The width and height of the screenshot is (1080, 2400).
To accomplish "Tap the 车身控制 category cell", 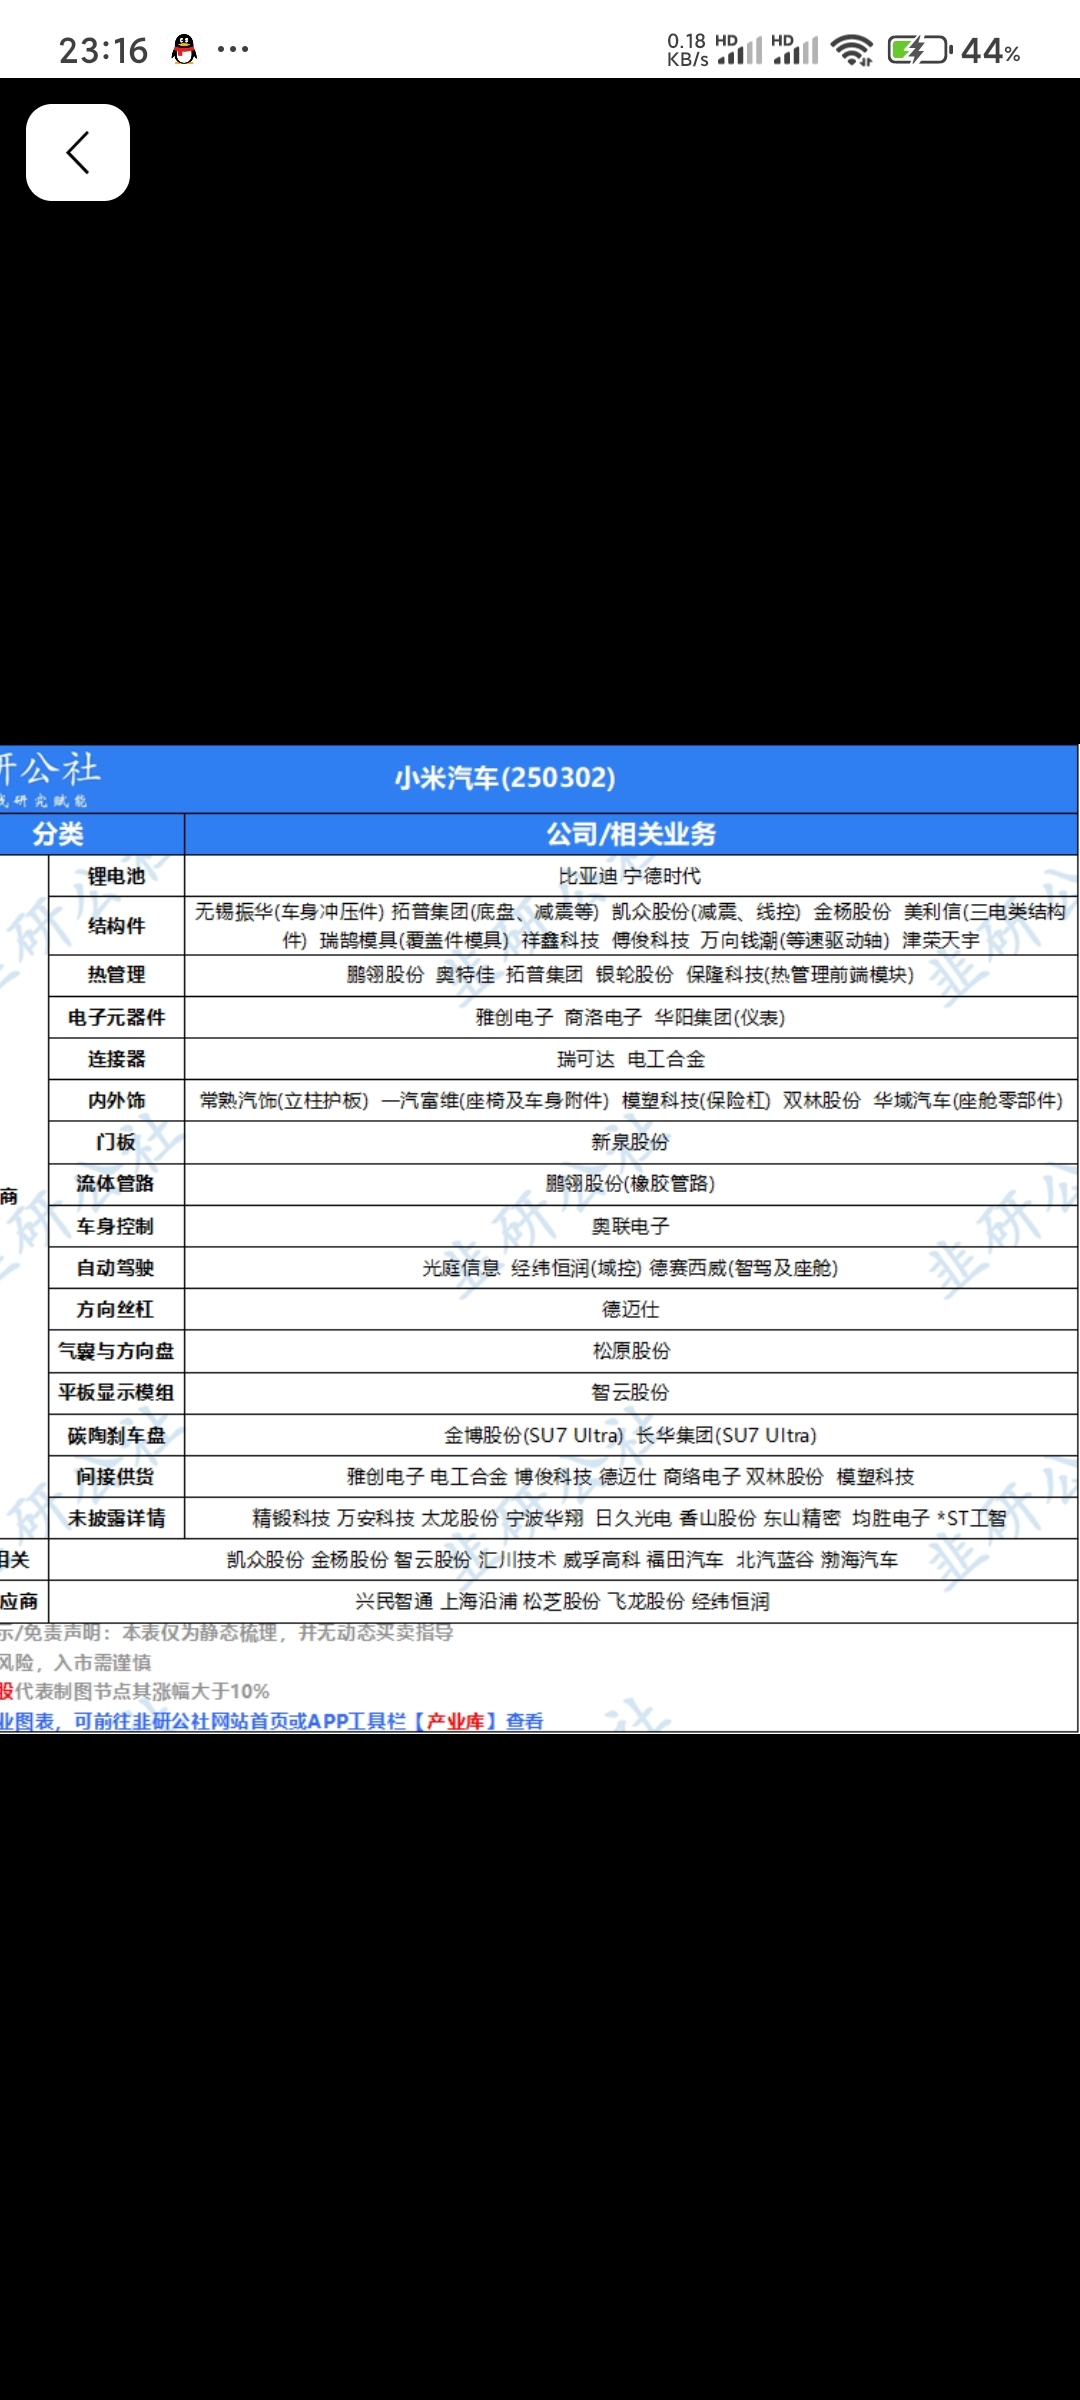I will pos(116,1226).
